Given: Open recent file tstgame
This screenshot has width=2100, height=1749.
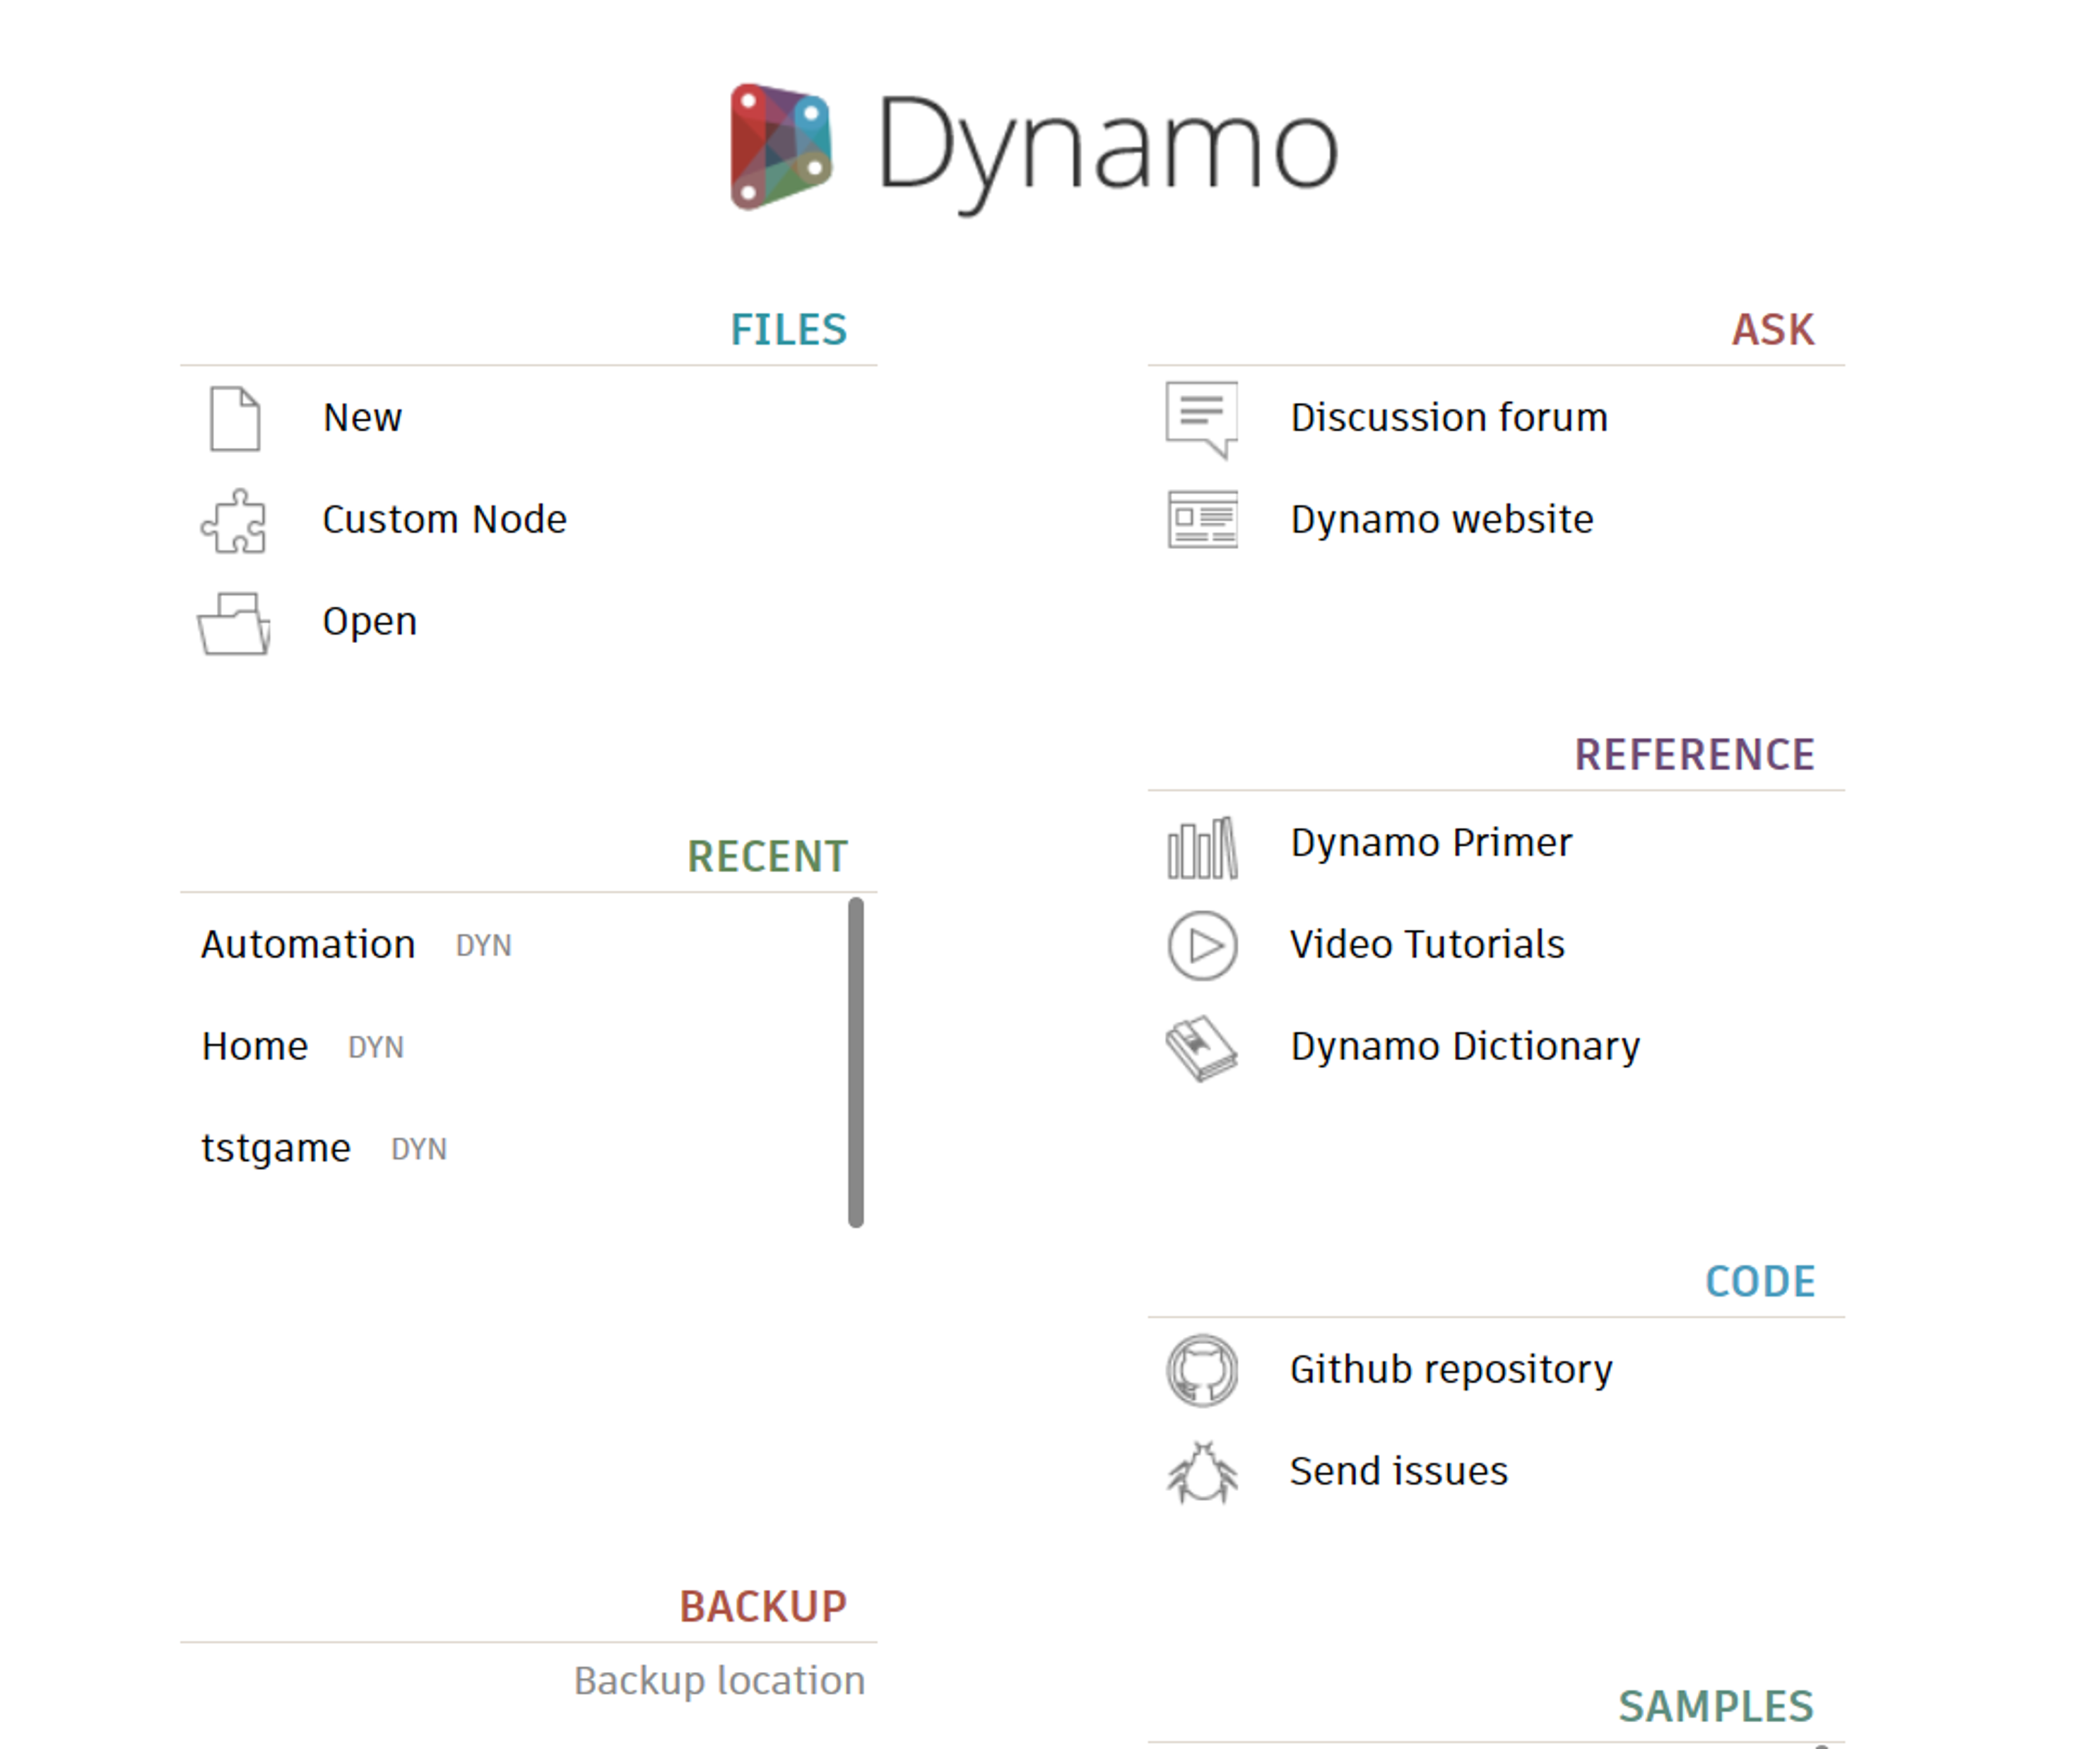Looking at the screenshot, I should 275,1149.
